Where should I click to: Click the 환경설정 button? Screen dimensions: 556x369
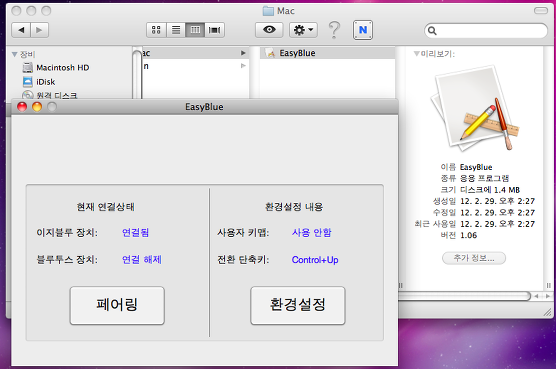298,305
